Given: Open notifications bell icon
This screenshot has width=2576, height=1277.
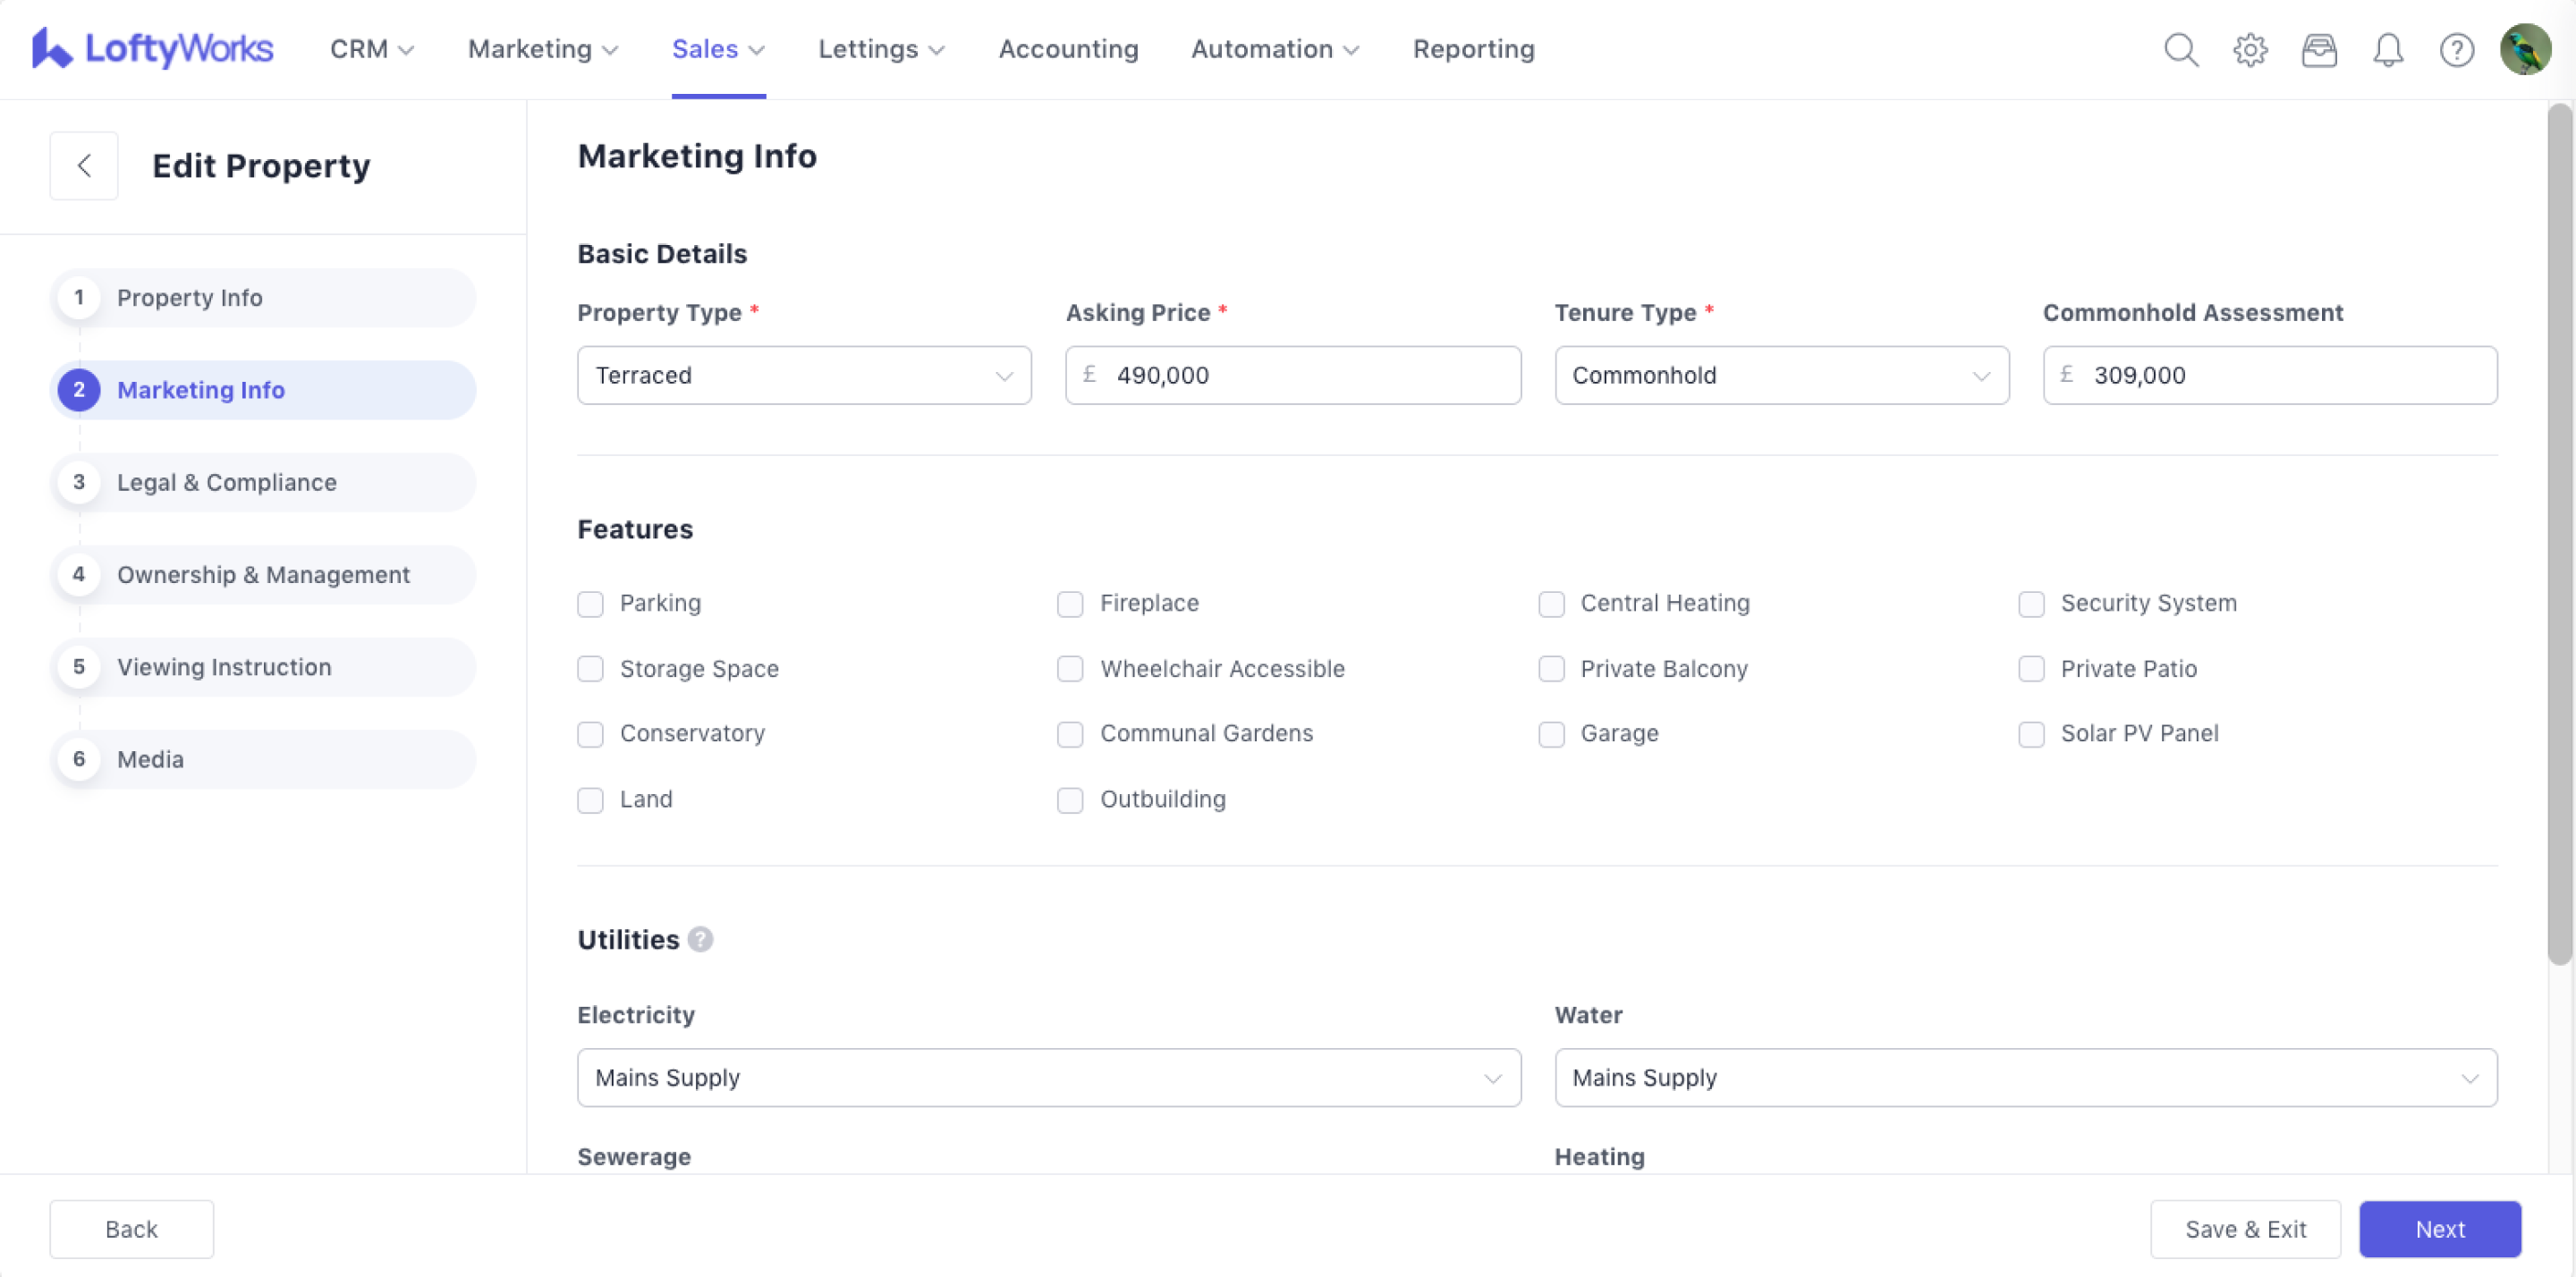Looking at the screenshot, I should 2388,49.
